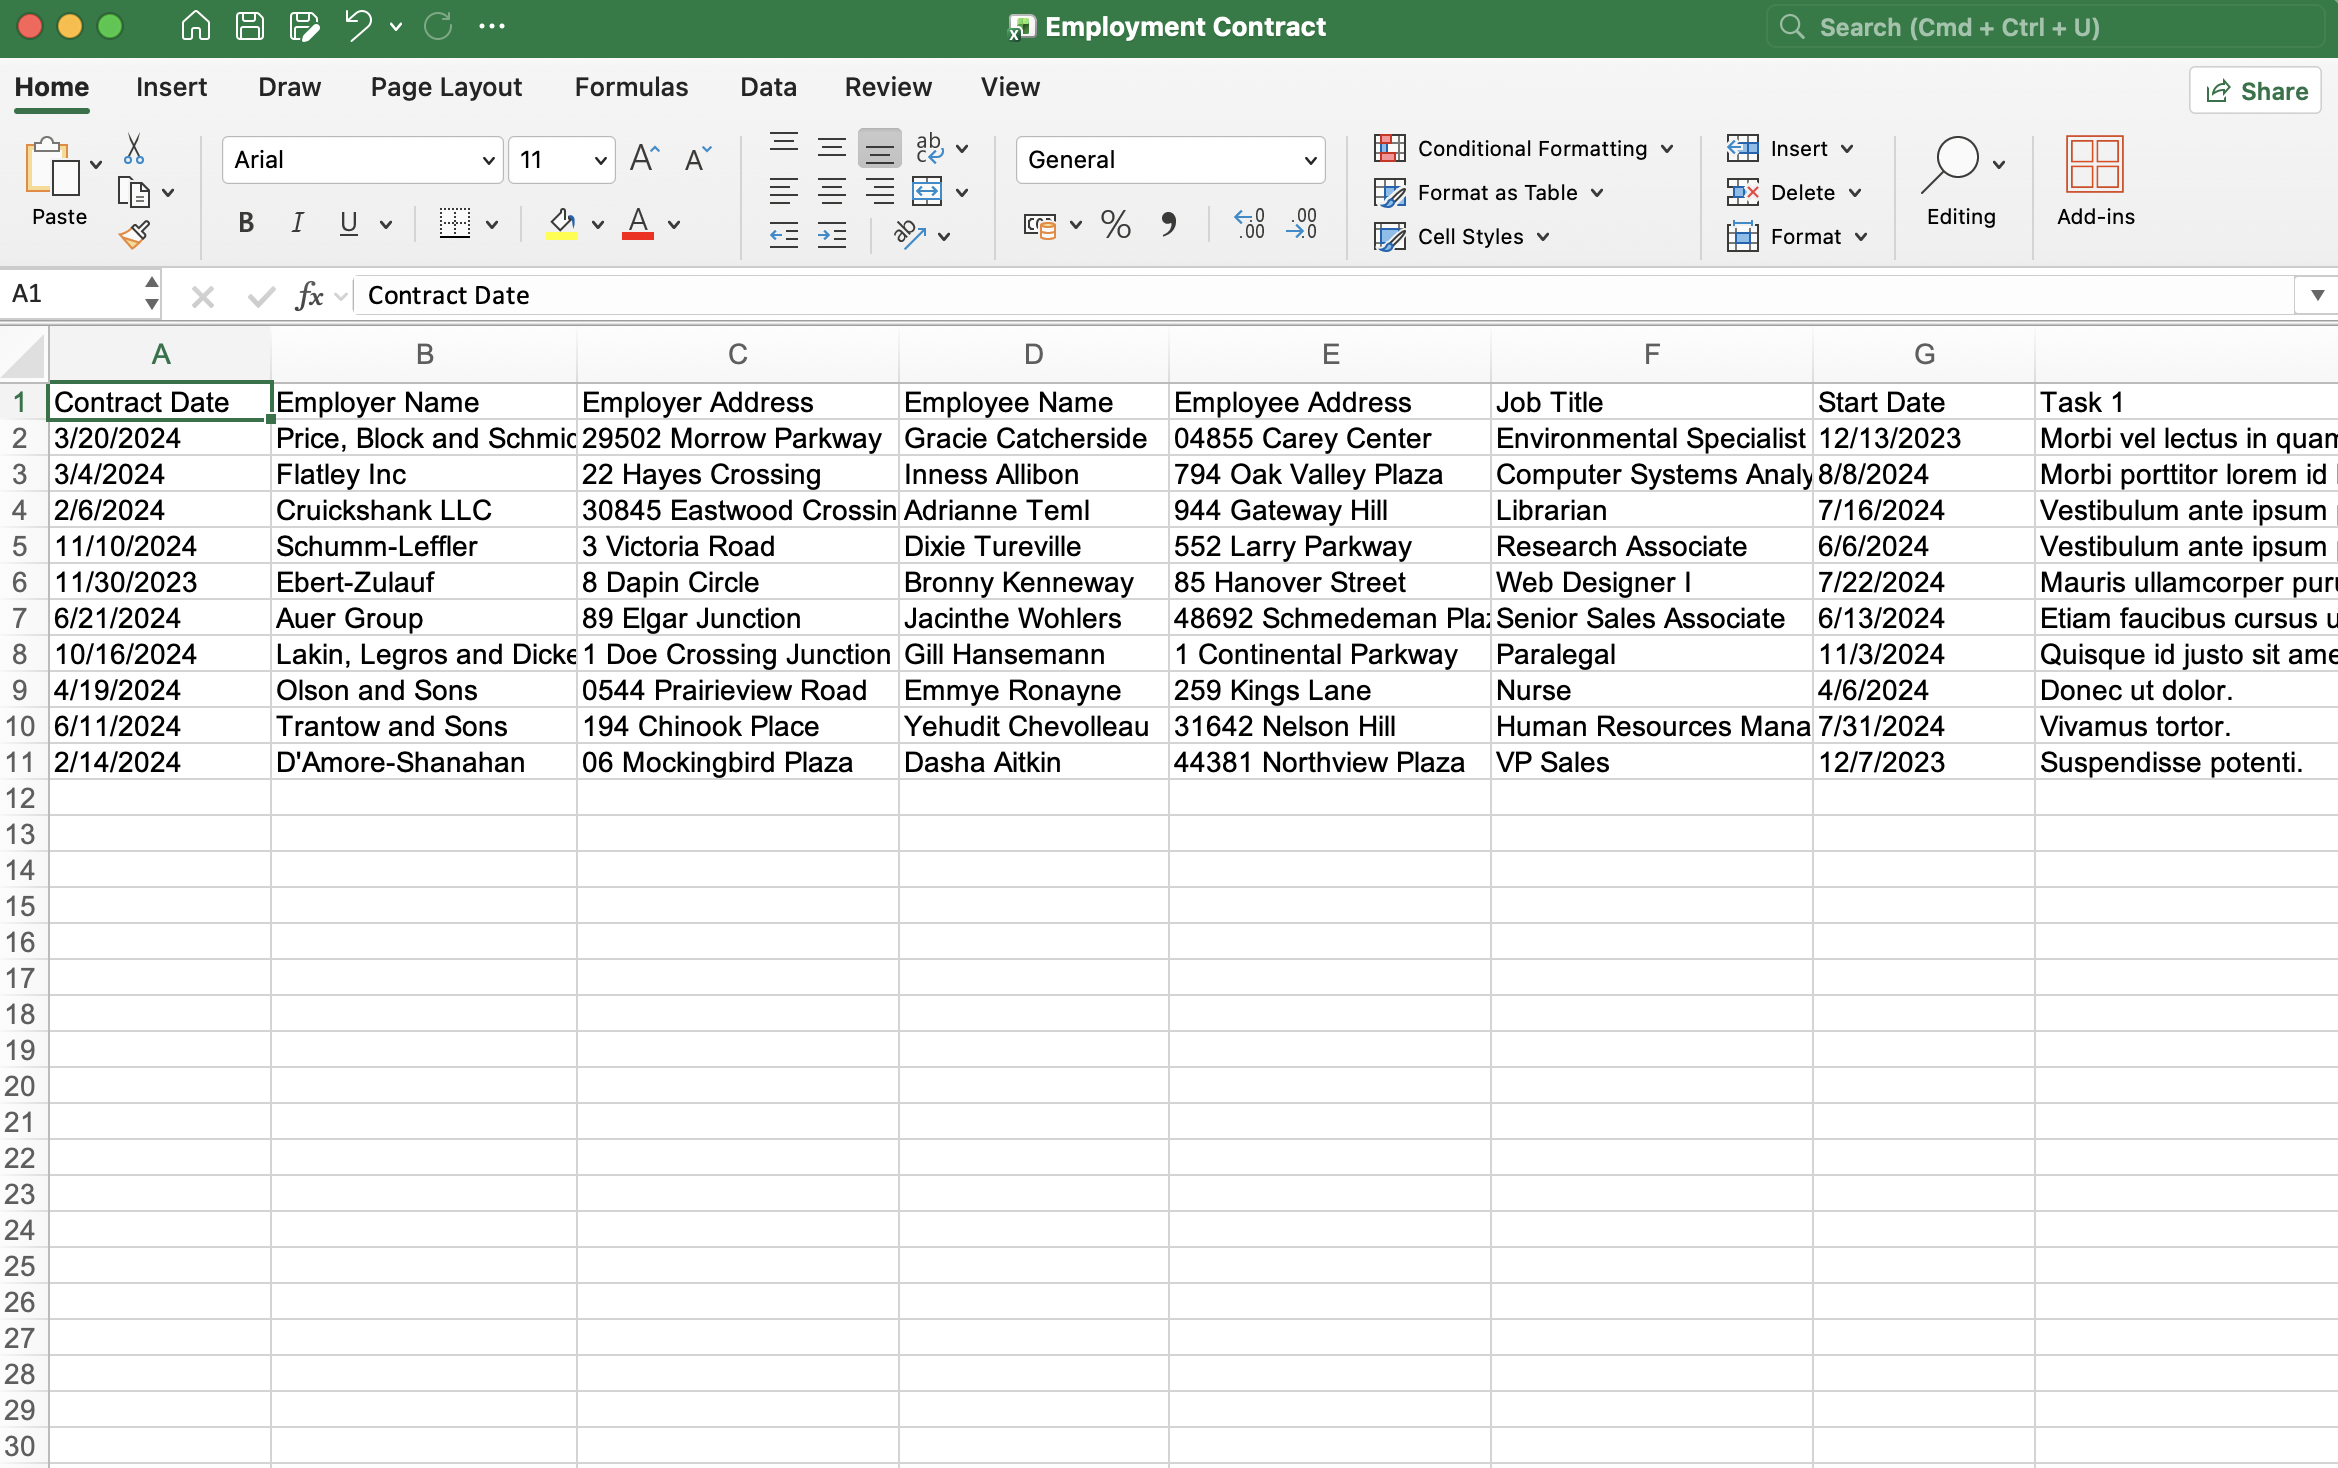Screen dimensions: 2338x1468
Task: Toggle center alignment
Action: 832,191
